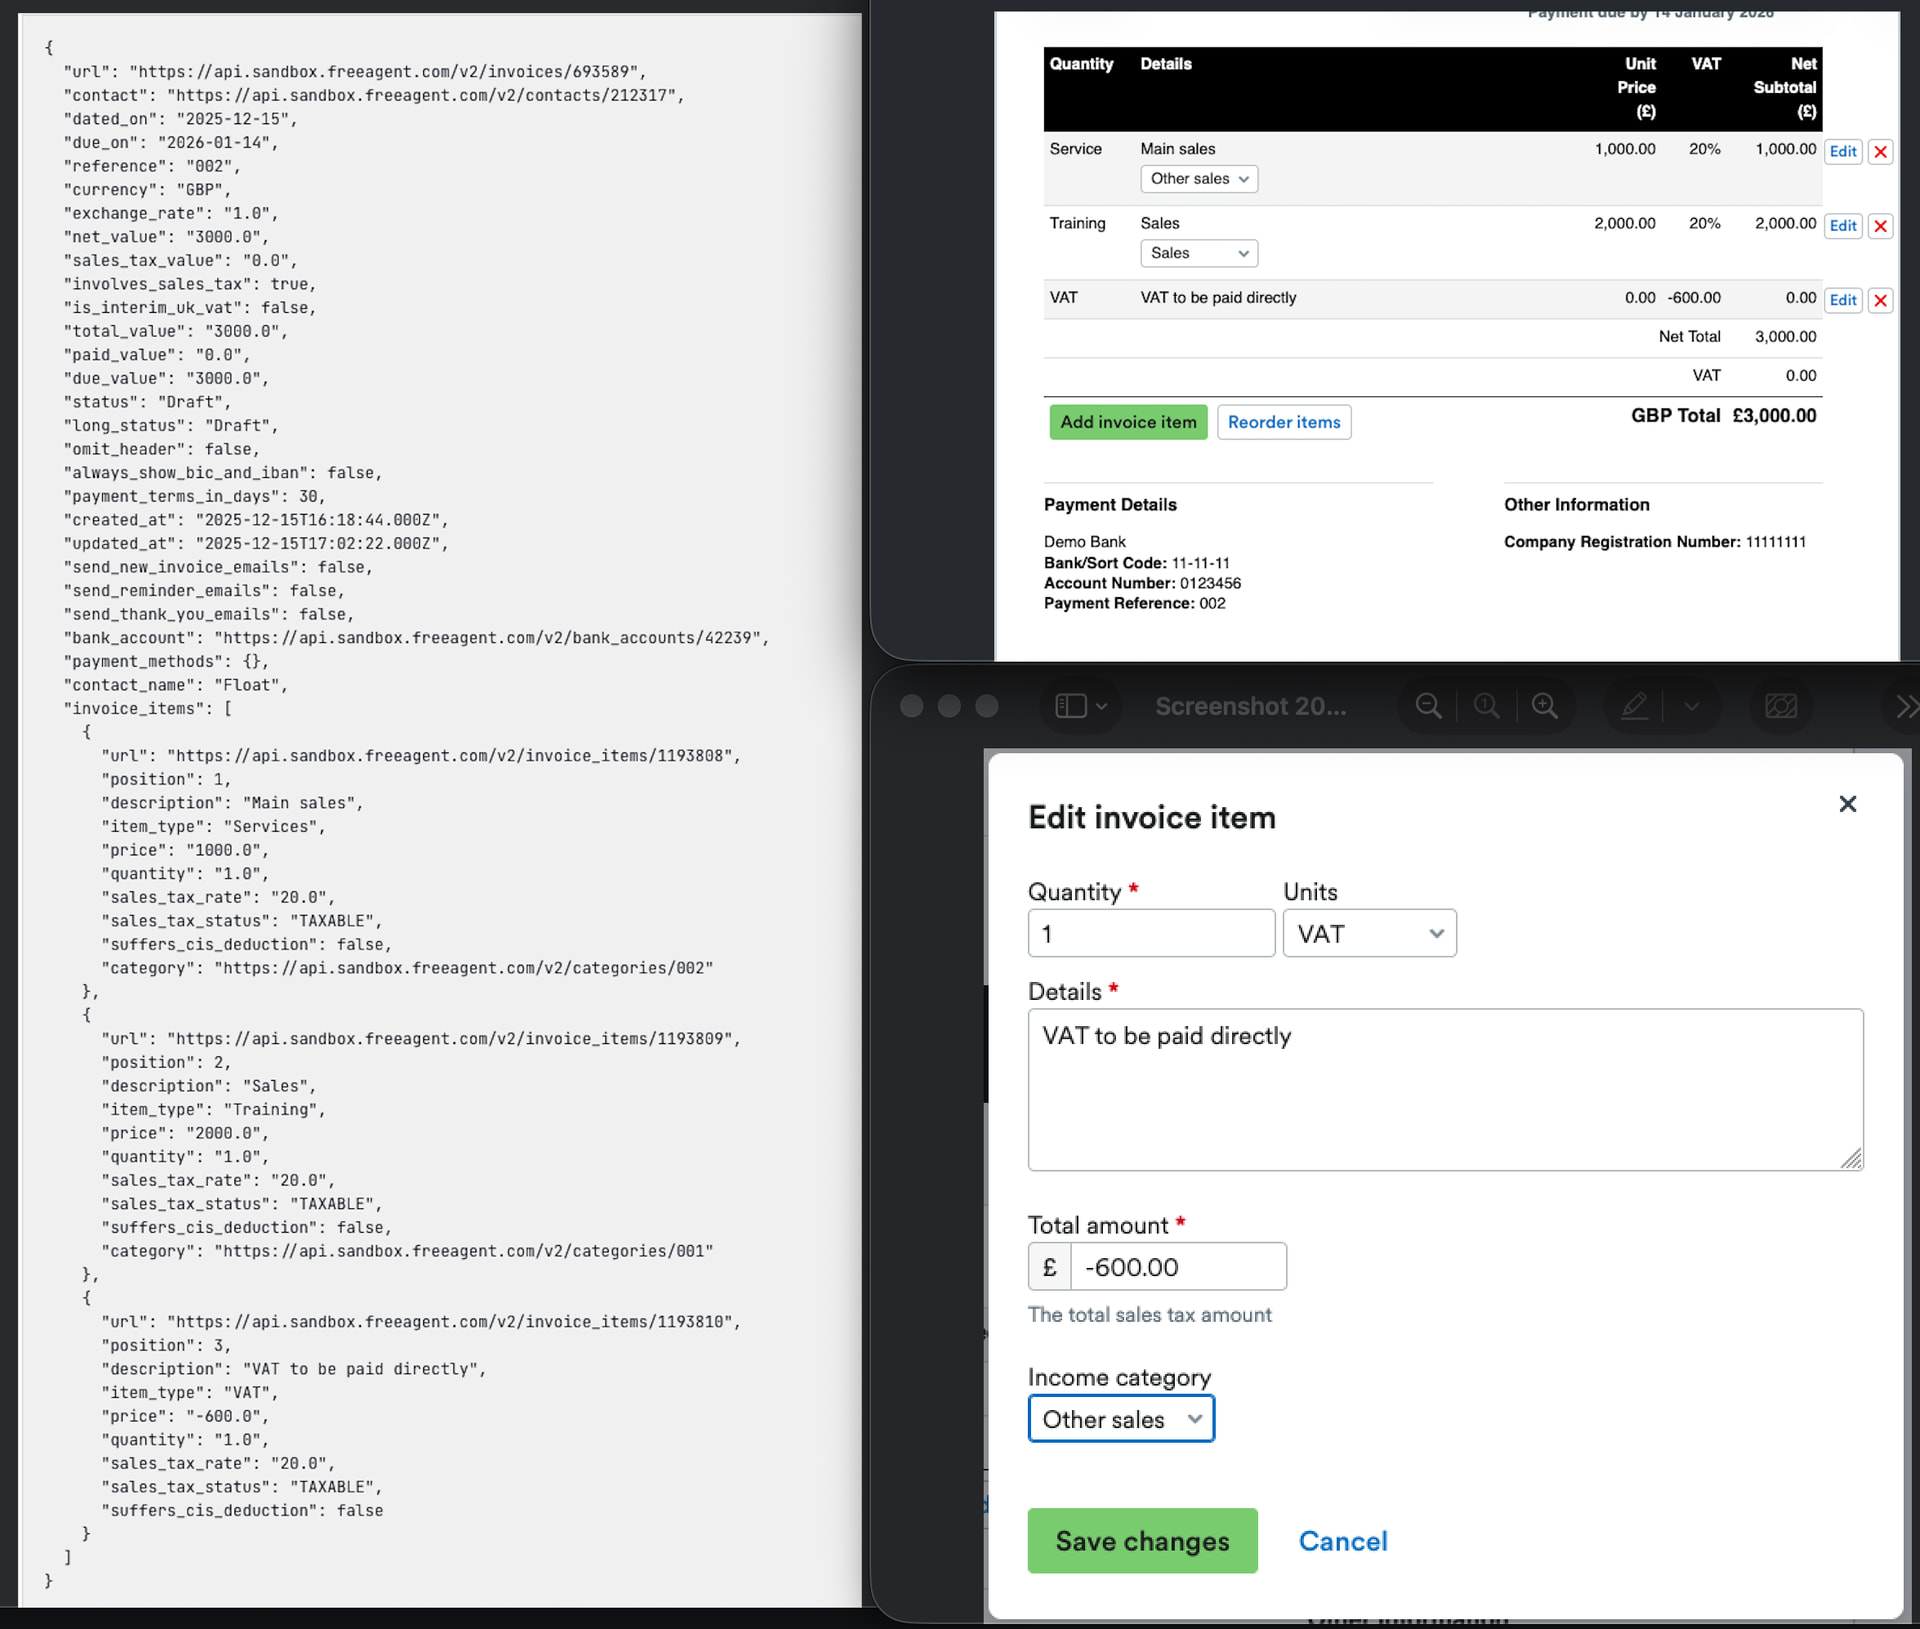Image resolution: width=1920 pixels, height=1629 pixels.
Task: Click the Add invoice item button
Action: click(1128, 422)
